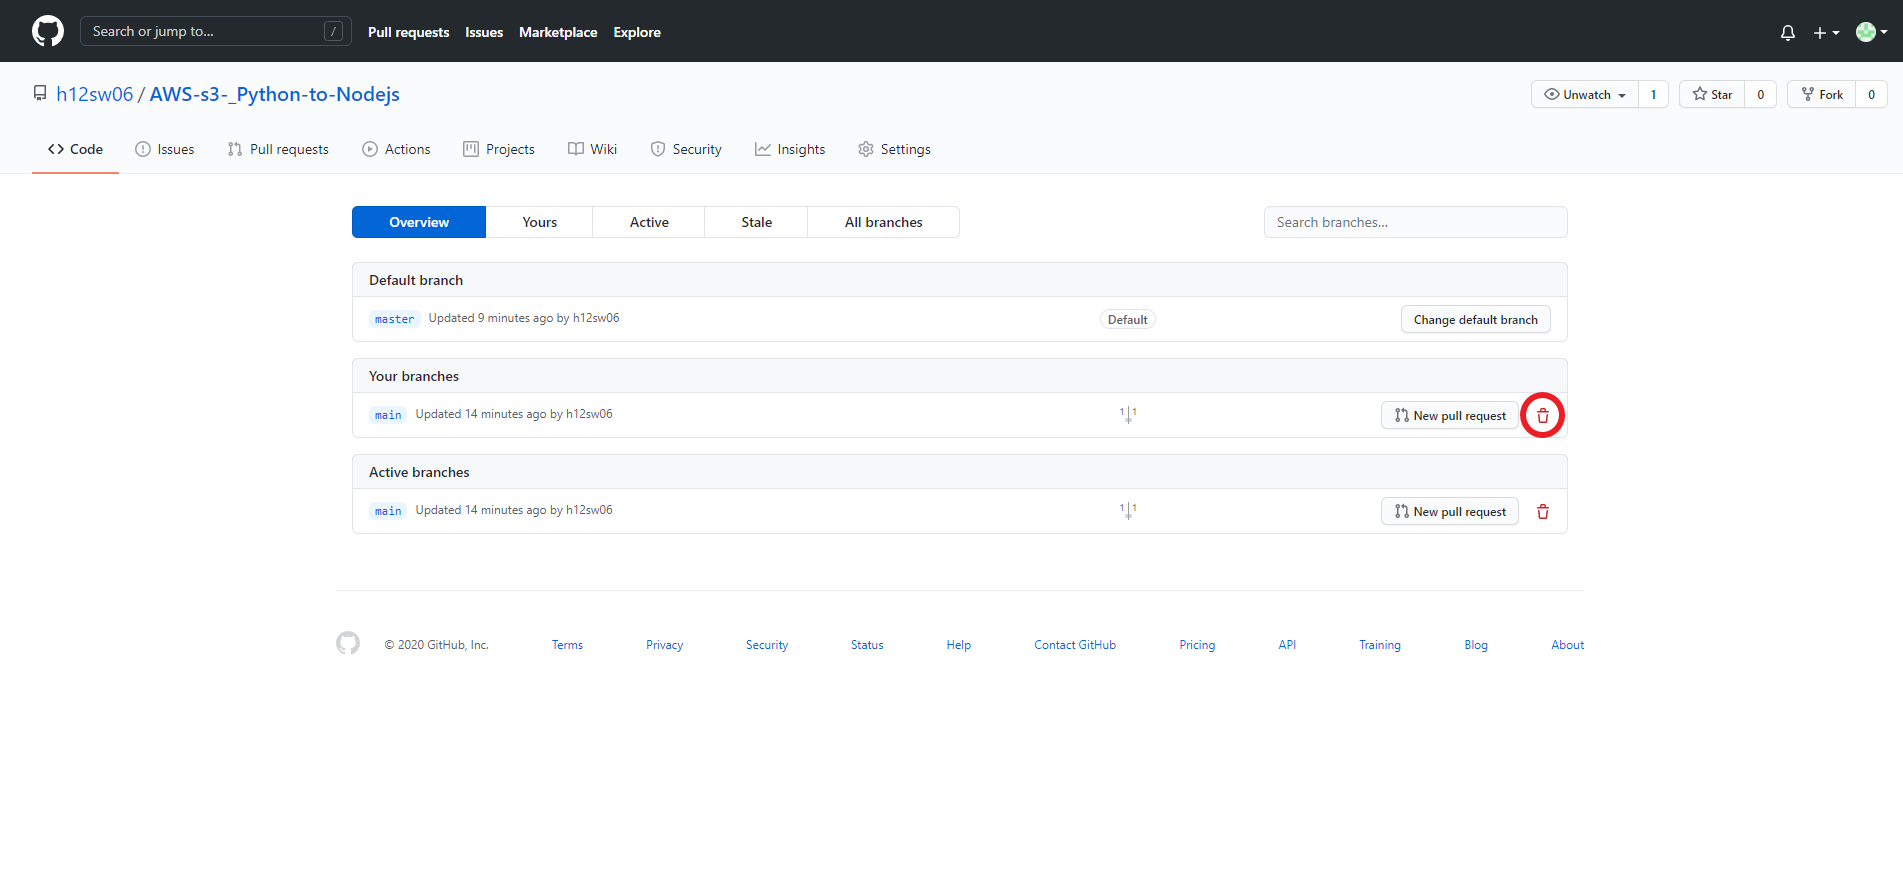
Task: Open the About footer link
Action: (1568, 645)
